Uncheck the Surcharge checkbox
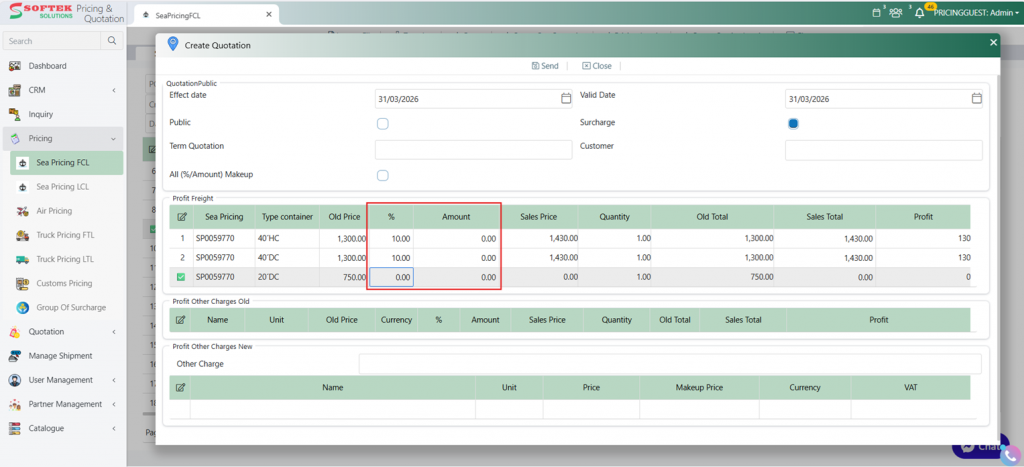 point(793,123)
